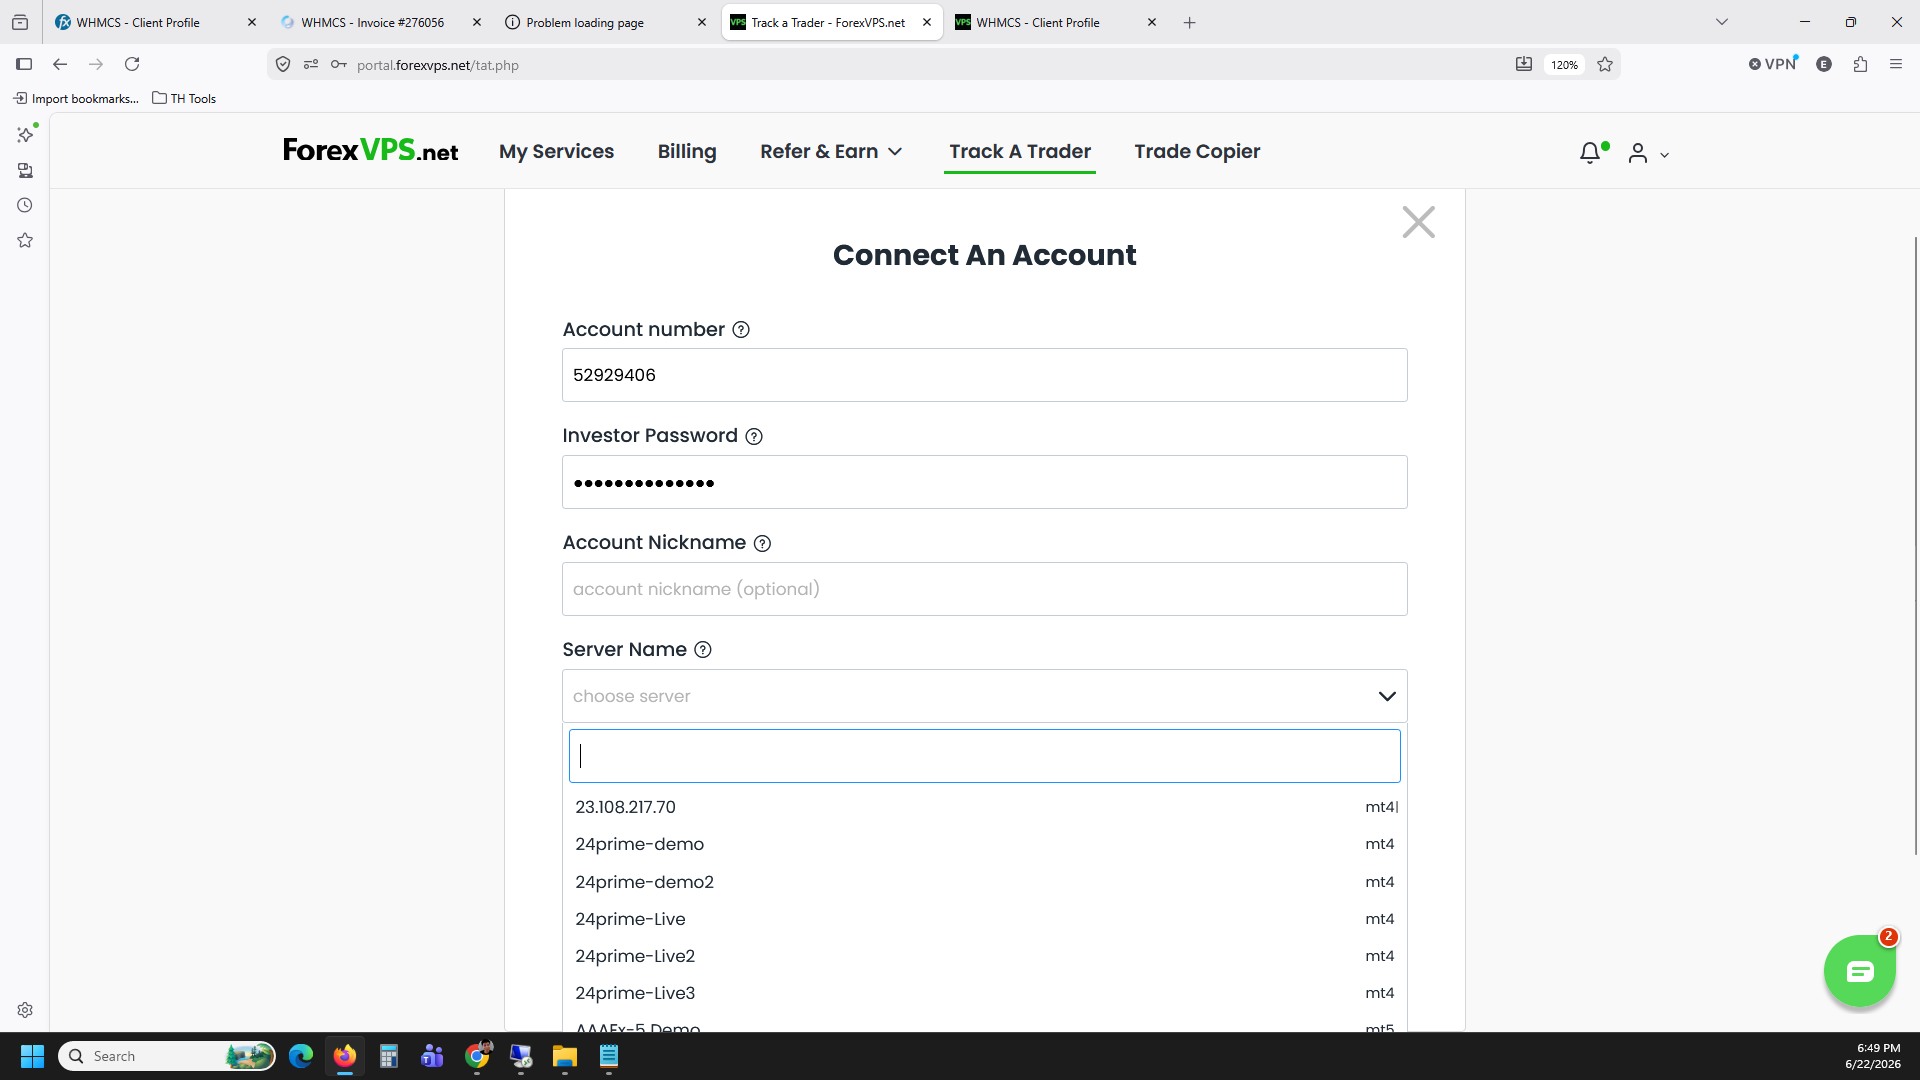
Task: Select server 24prime-Live3
Action: point(984,993)
